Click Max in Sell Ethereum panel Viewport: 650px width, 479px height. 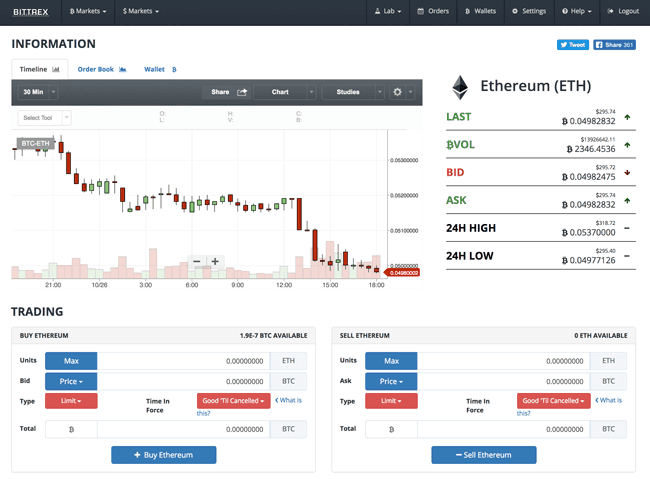click(x=391, y=361)
